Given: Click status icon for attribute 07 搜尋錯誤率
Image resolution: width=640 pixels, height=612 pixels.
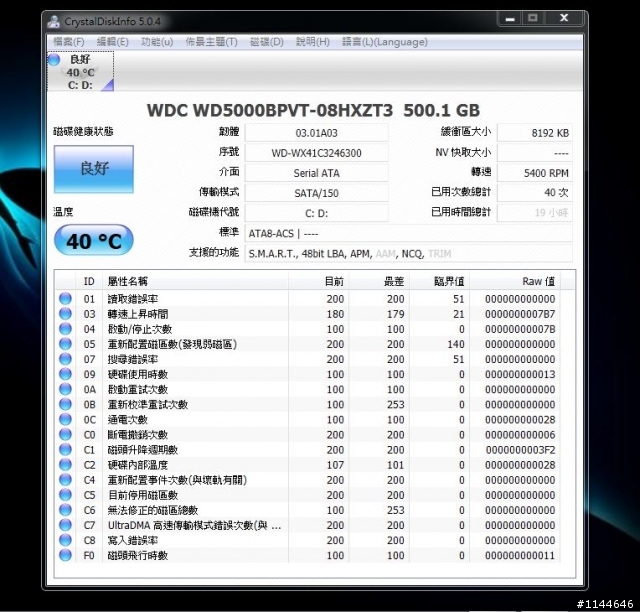Looking at the screenshot, I should point(65,359).
